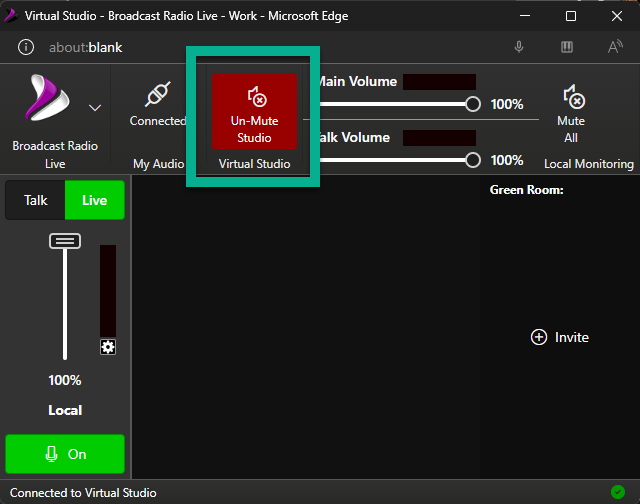This screenshot has height=504, width=640.
Task: Click the Main Volume slider handle
Action: click(473, 104)
